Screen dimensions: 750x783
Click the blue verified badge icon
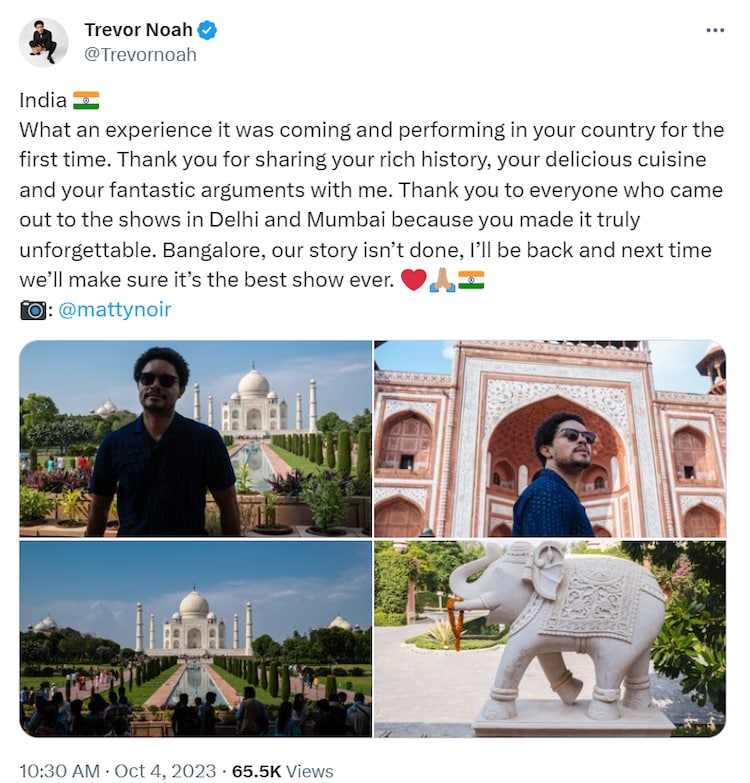click(x=207, y=30)
